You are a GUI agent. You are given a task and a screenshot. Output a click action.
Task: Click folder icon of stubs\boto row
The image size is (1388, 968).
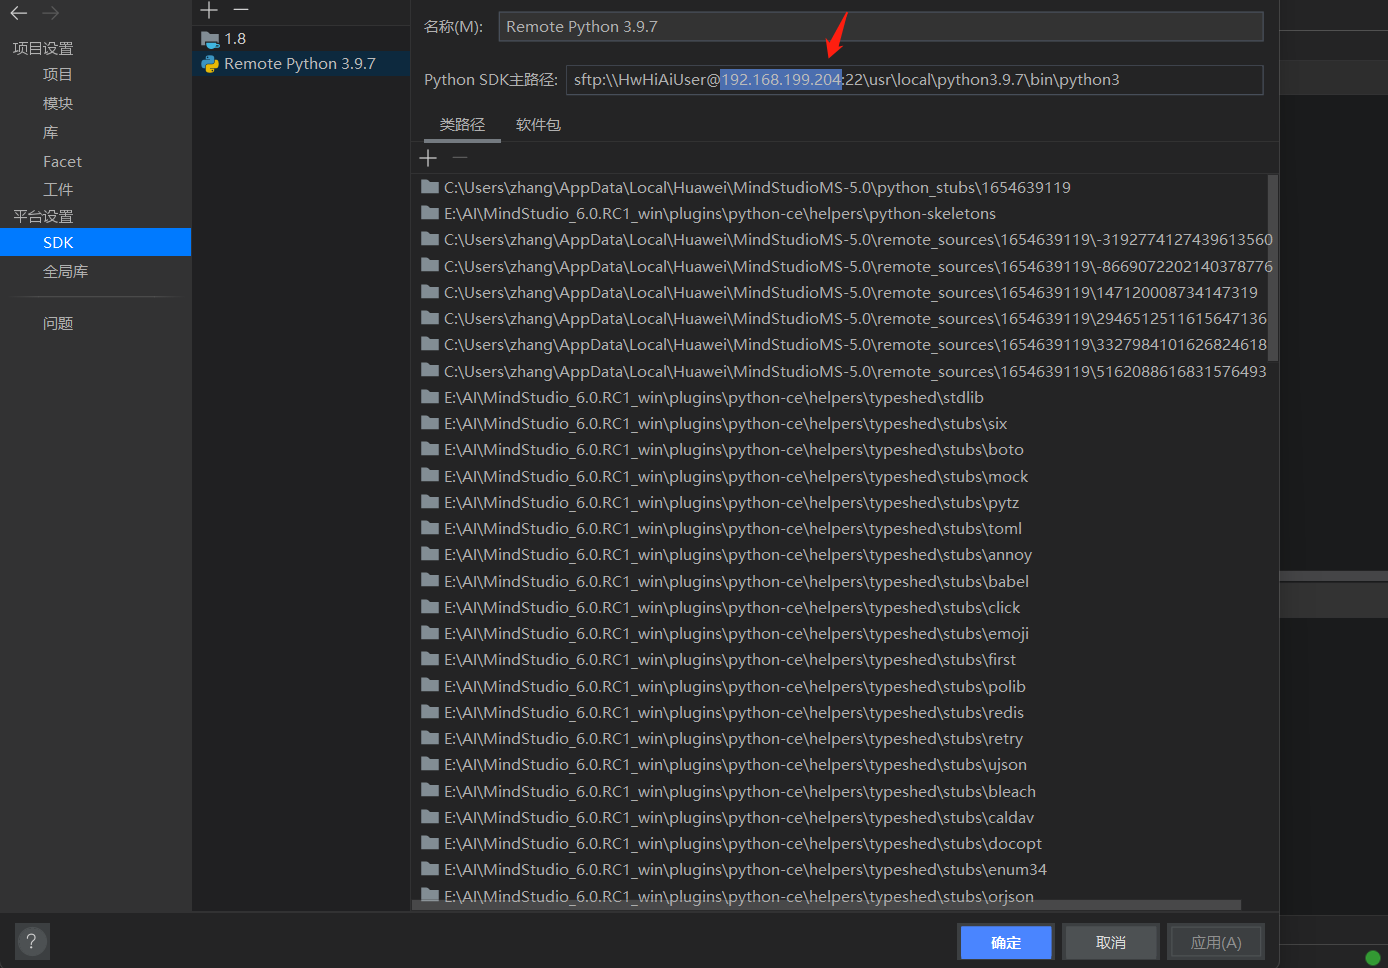tap(431, 449)
